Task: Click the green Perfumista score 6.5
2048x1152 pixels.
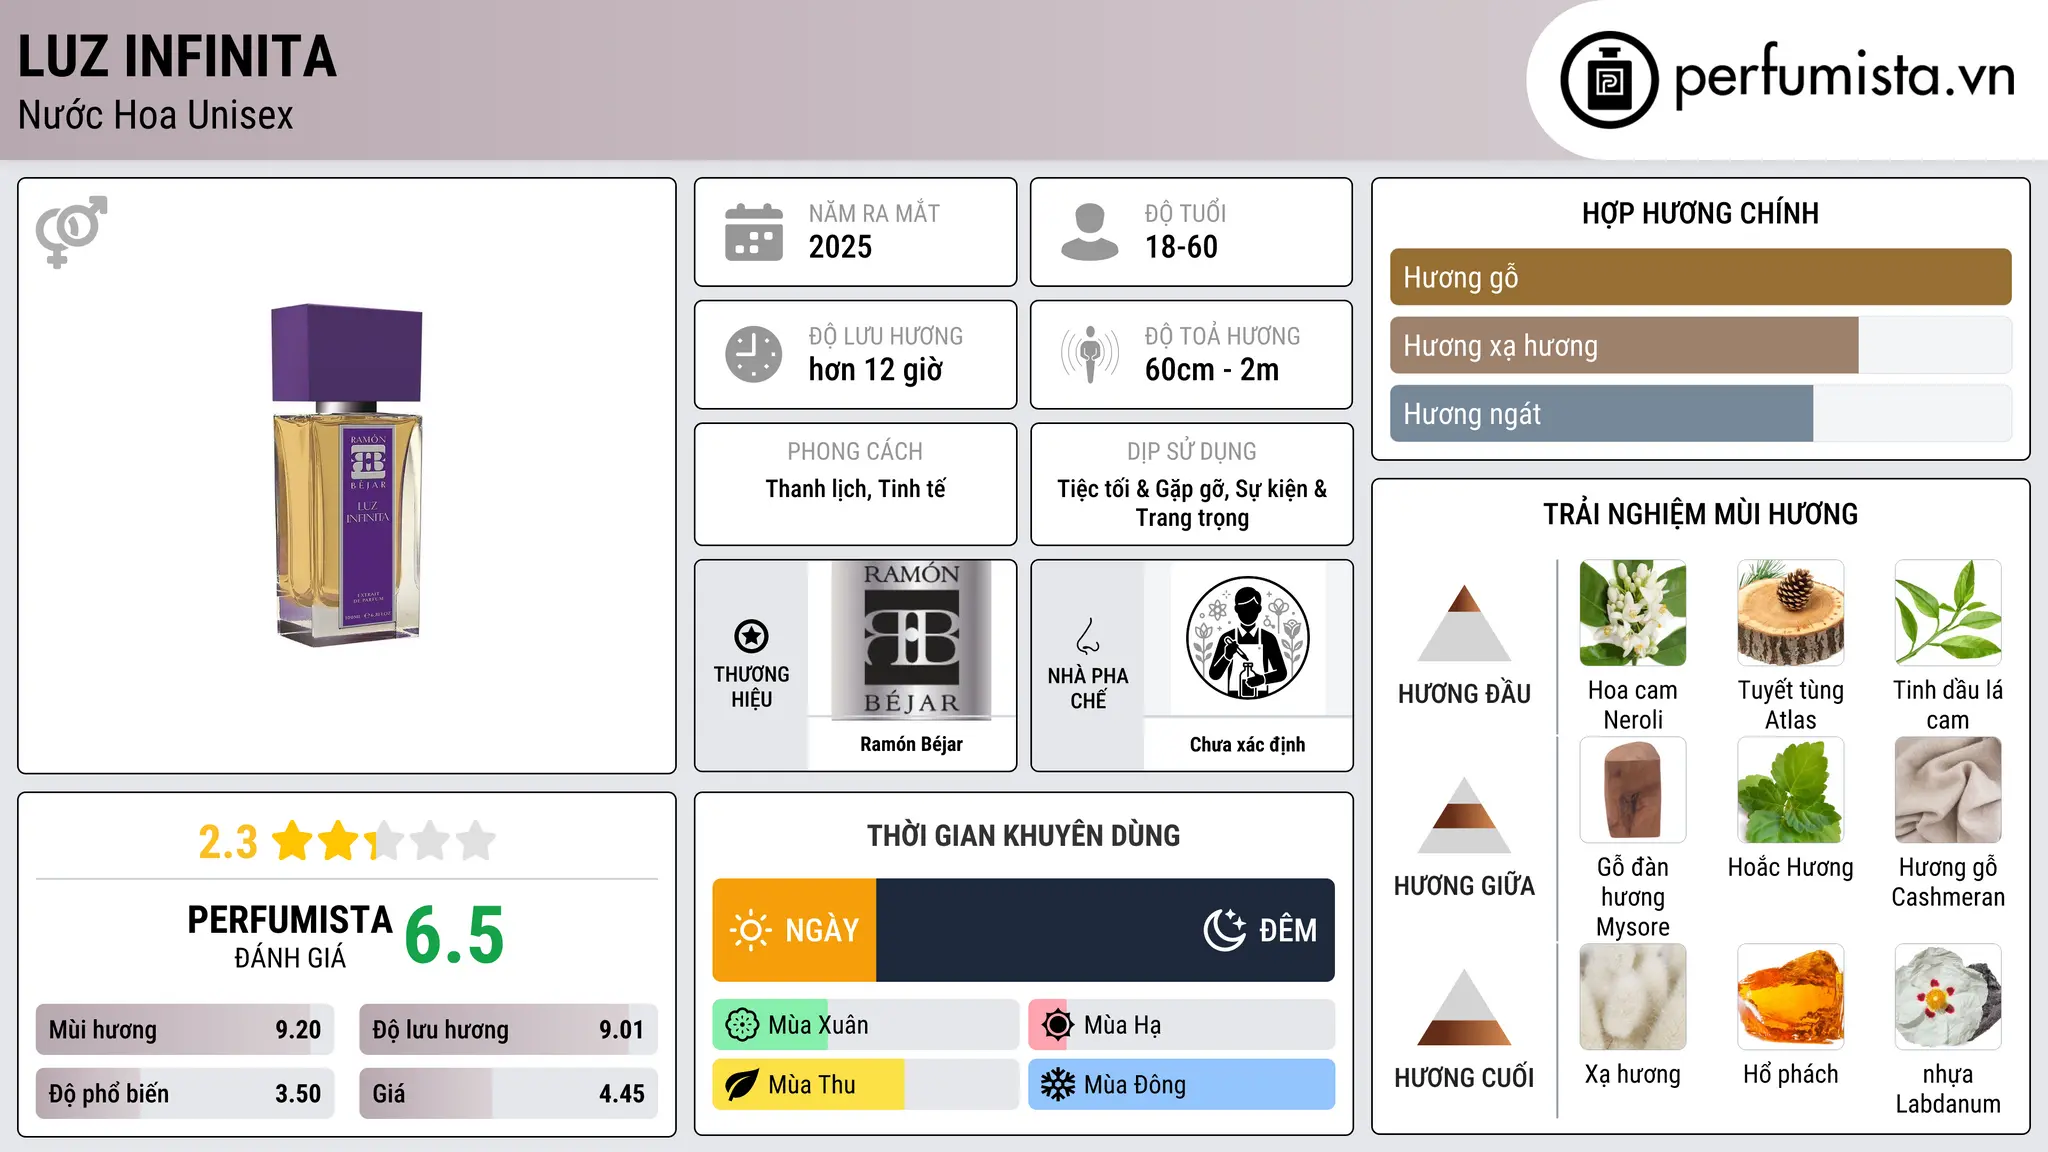Action: pos(454,936)
